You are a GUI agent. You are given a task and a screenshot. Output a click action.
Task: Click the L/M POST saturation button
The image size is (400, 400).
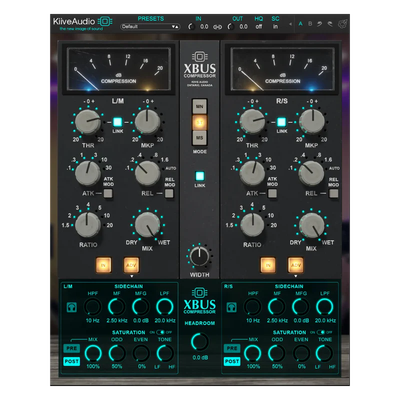coord(72,361)
